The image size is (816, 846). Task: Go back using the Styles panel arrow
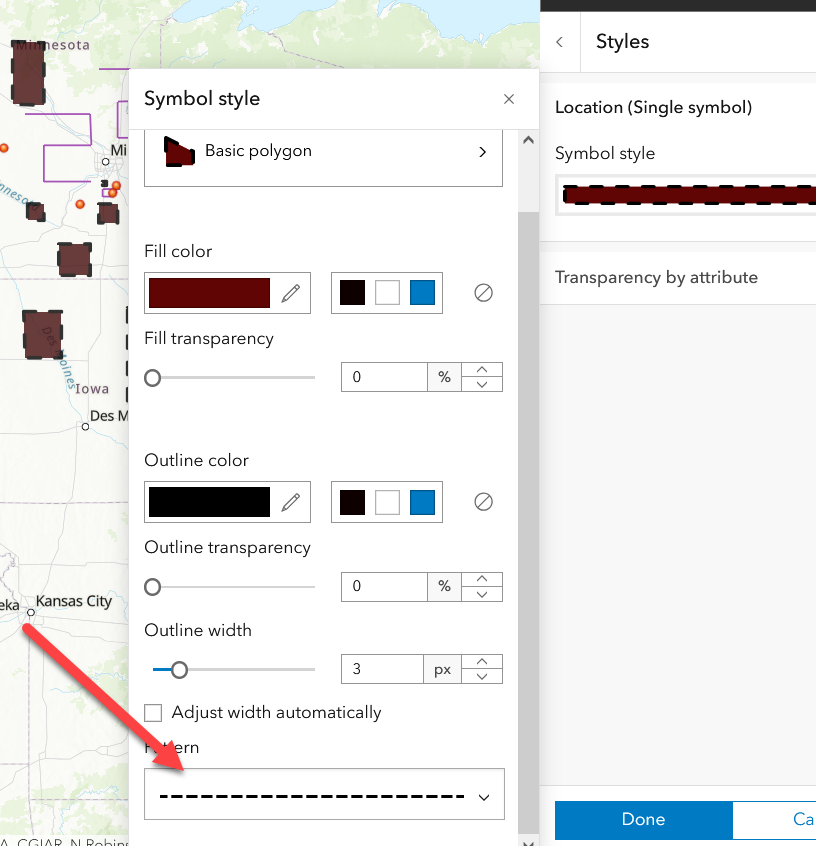559,41
